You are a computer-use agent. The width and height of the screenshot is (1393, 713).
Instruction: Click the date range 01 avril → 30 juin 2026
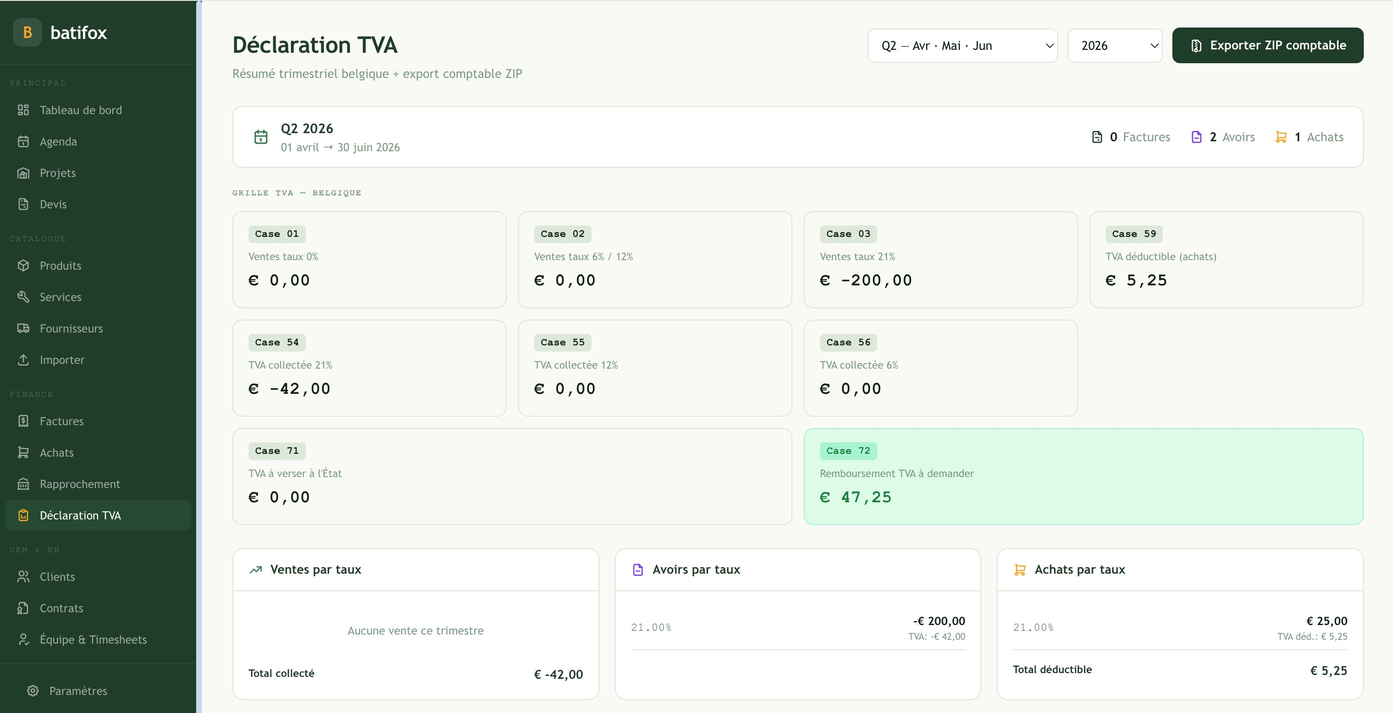tap(340, 148)
